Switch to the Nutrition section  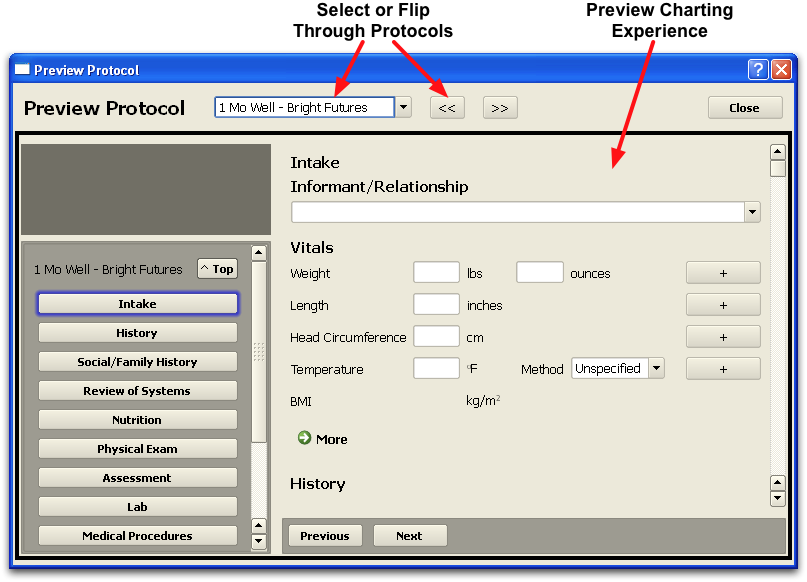click(137, 420)
